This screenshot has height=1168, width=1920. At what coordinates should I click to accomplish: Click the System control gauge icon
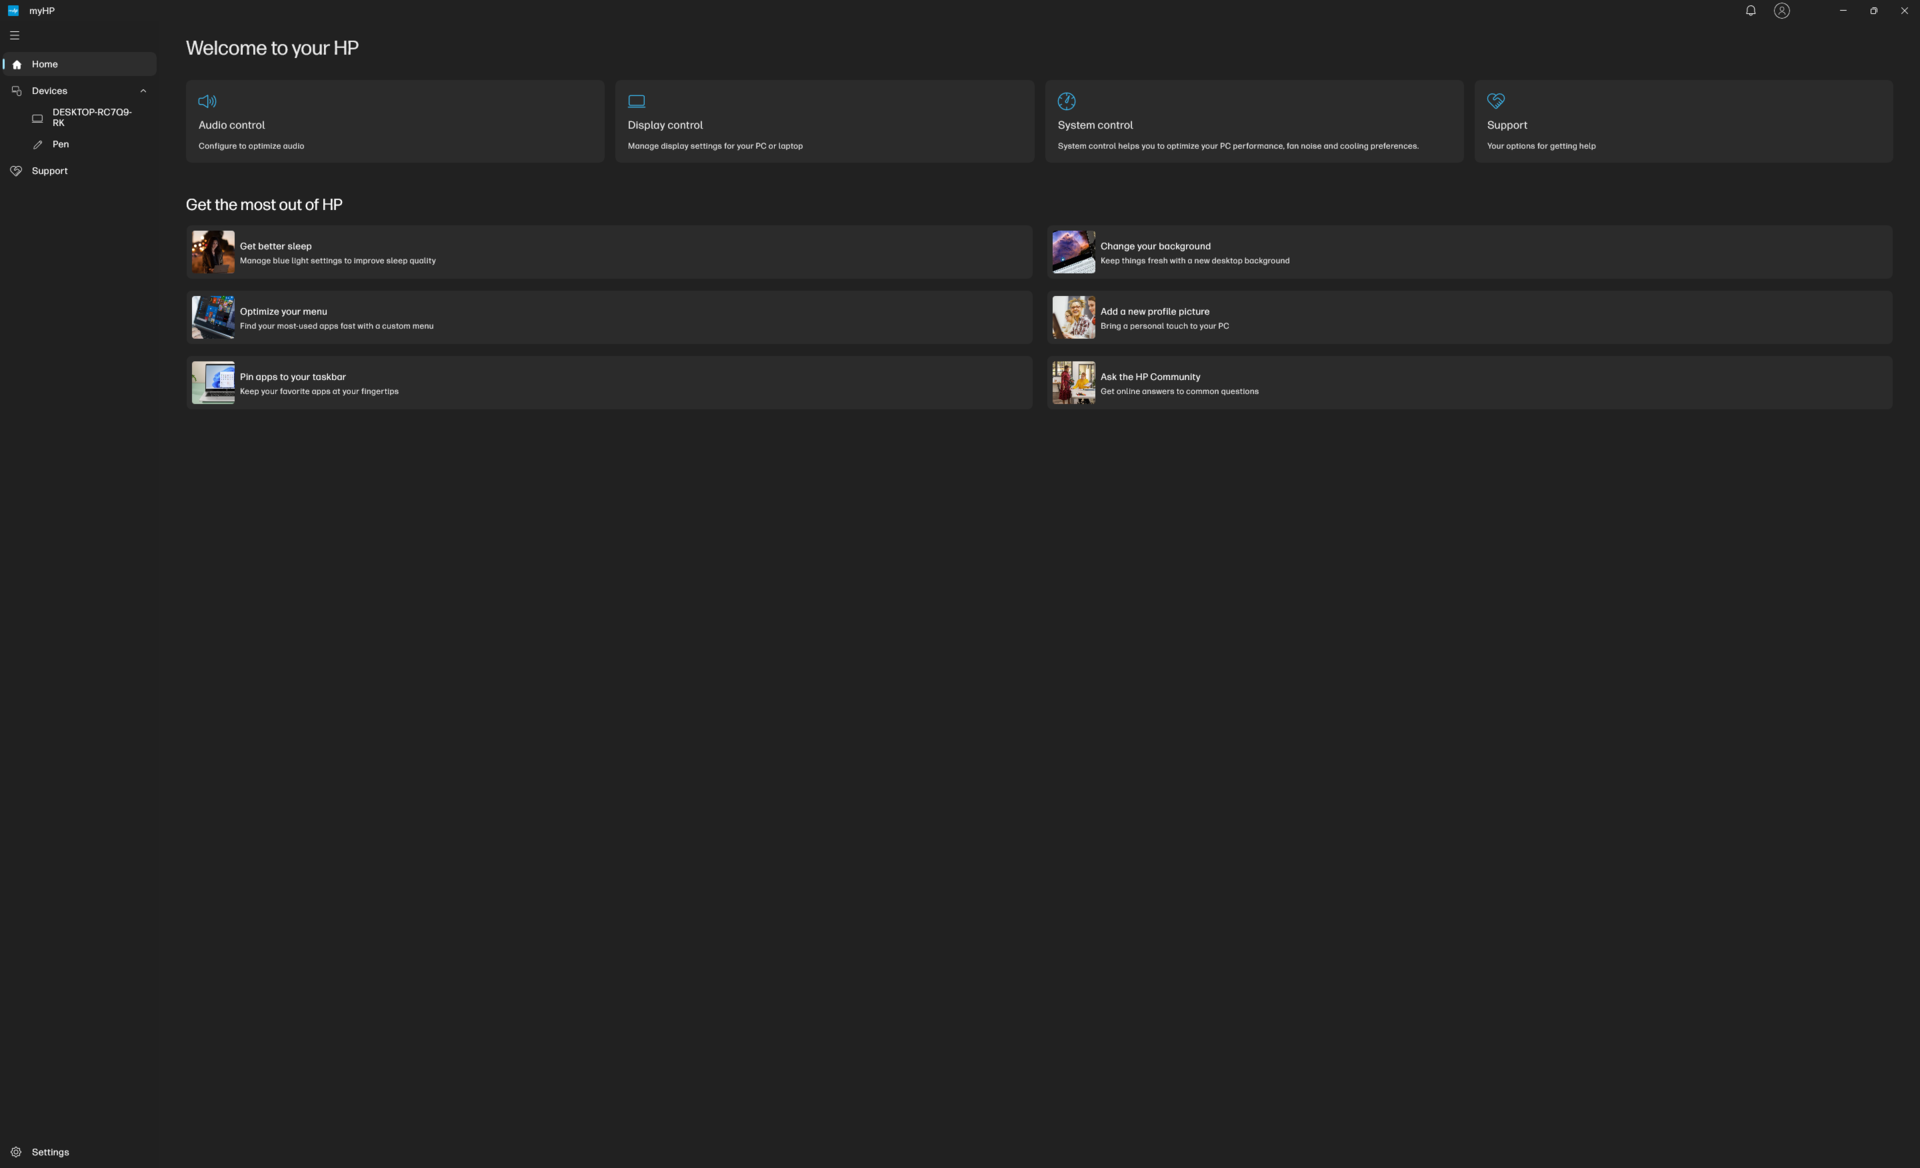pyautogui.click(x=1066, y=101)
